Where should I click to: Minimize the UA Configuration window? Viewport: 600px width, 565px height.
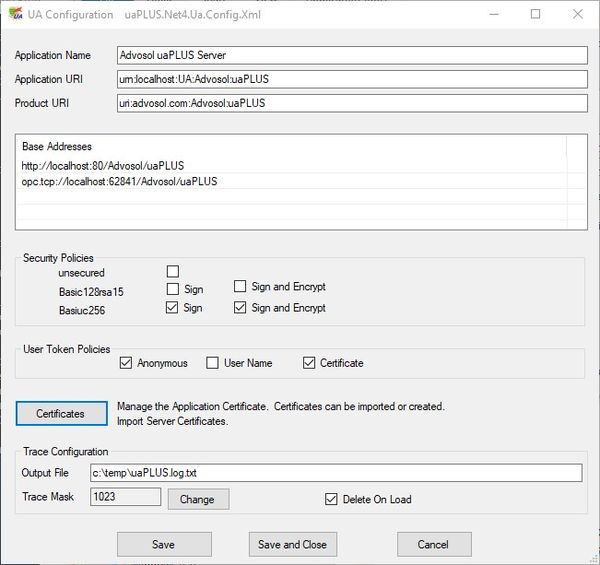pyautogui.click(x=491, y=14)
